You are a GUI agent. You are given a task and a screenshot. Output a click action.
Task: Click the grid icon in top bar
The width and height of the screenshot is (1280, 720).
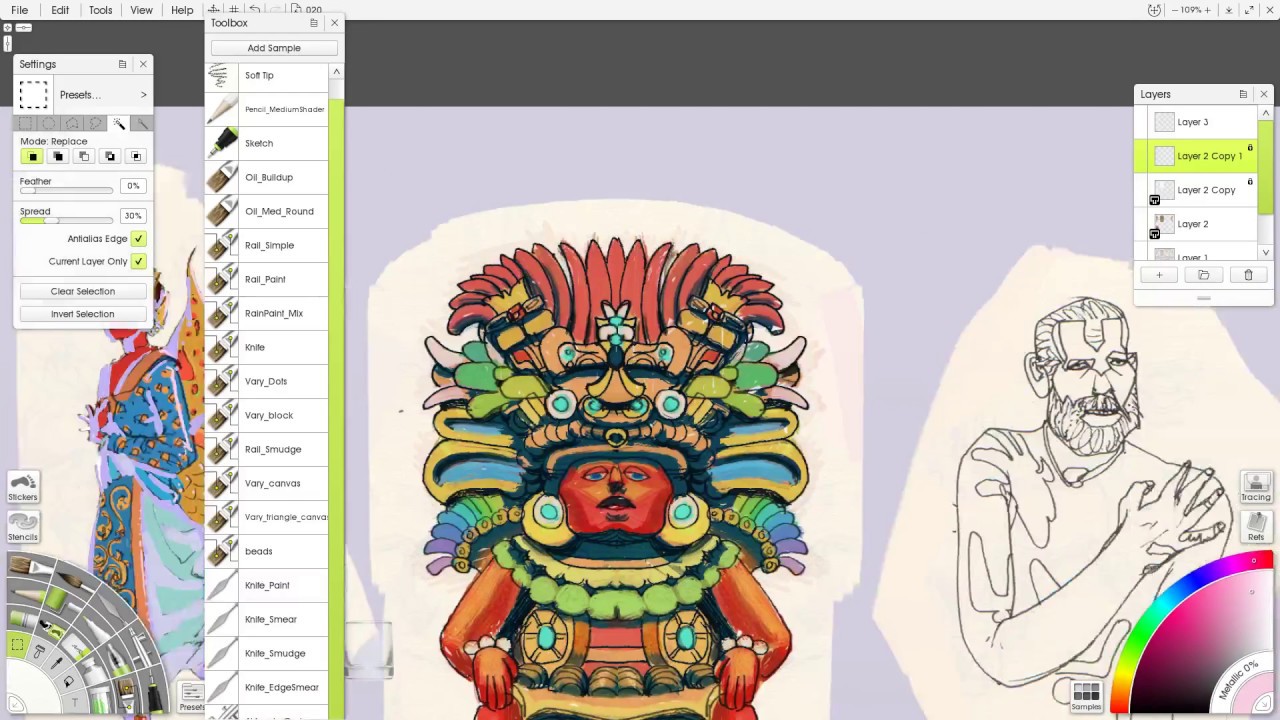click(234, 10)
